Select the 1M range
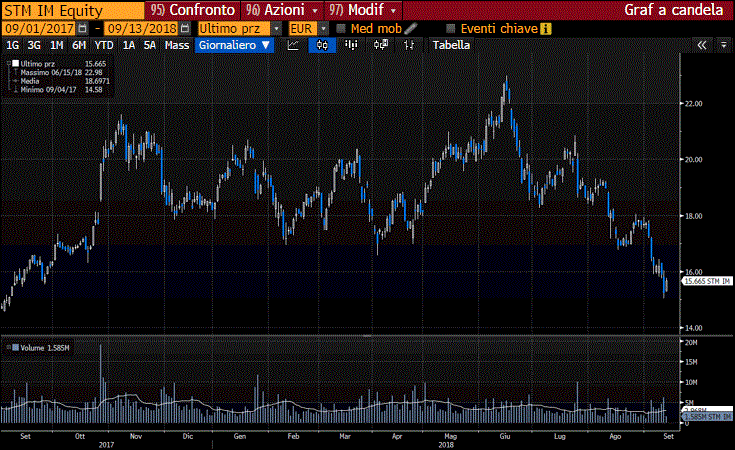735x450 pixels. point(57,45)
